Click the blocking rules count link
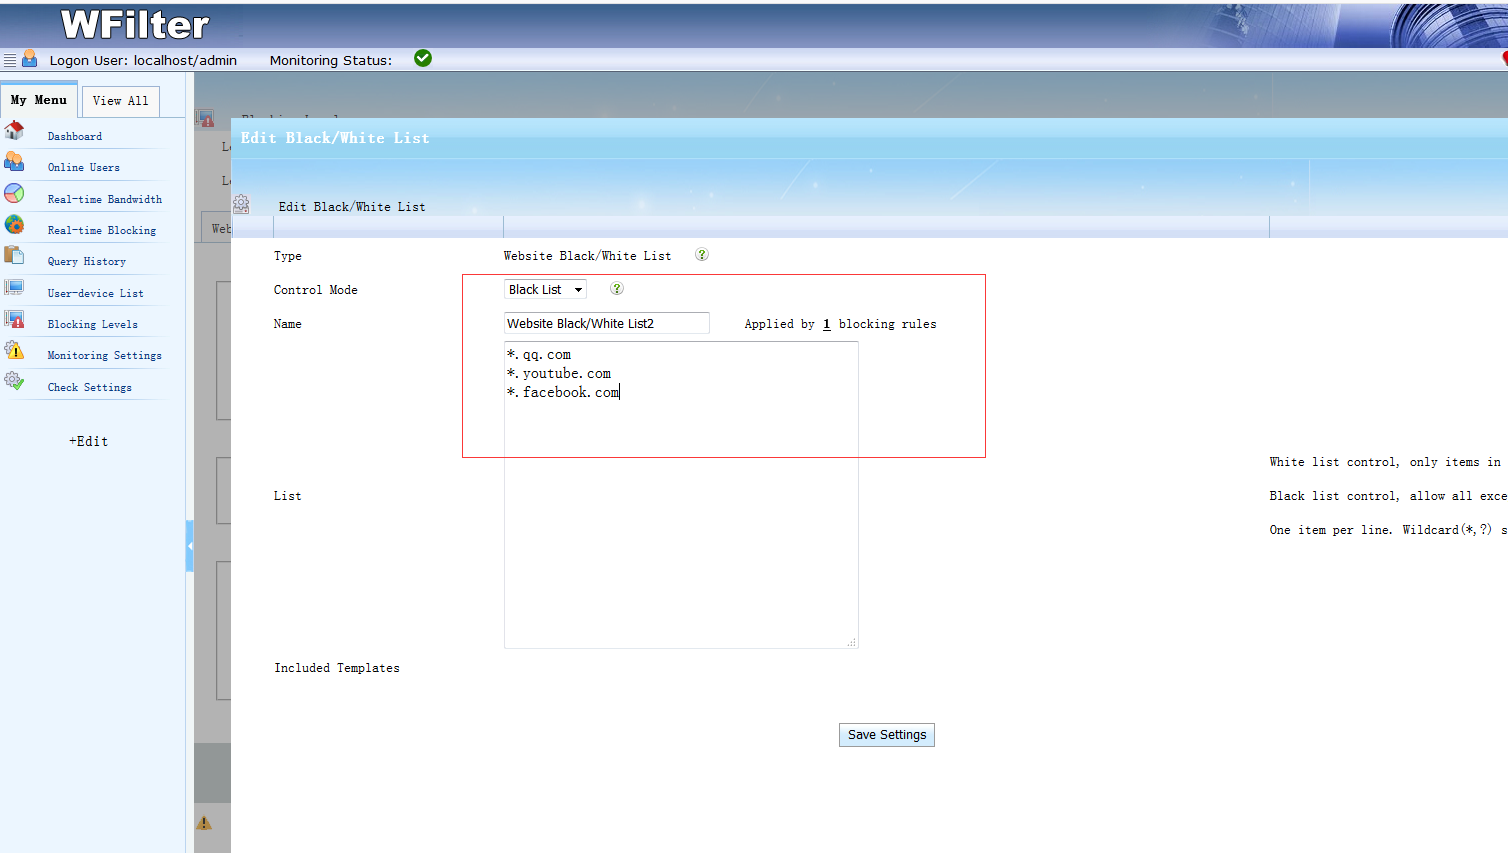 click(x=827, y=324)
